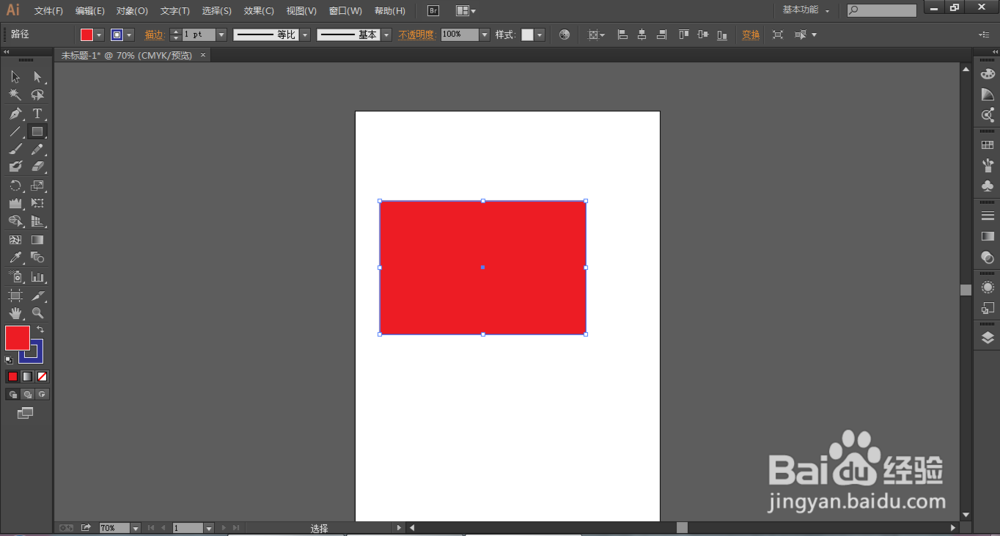Click the orange 不透明度 opacity link

pos(417,35)
